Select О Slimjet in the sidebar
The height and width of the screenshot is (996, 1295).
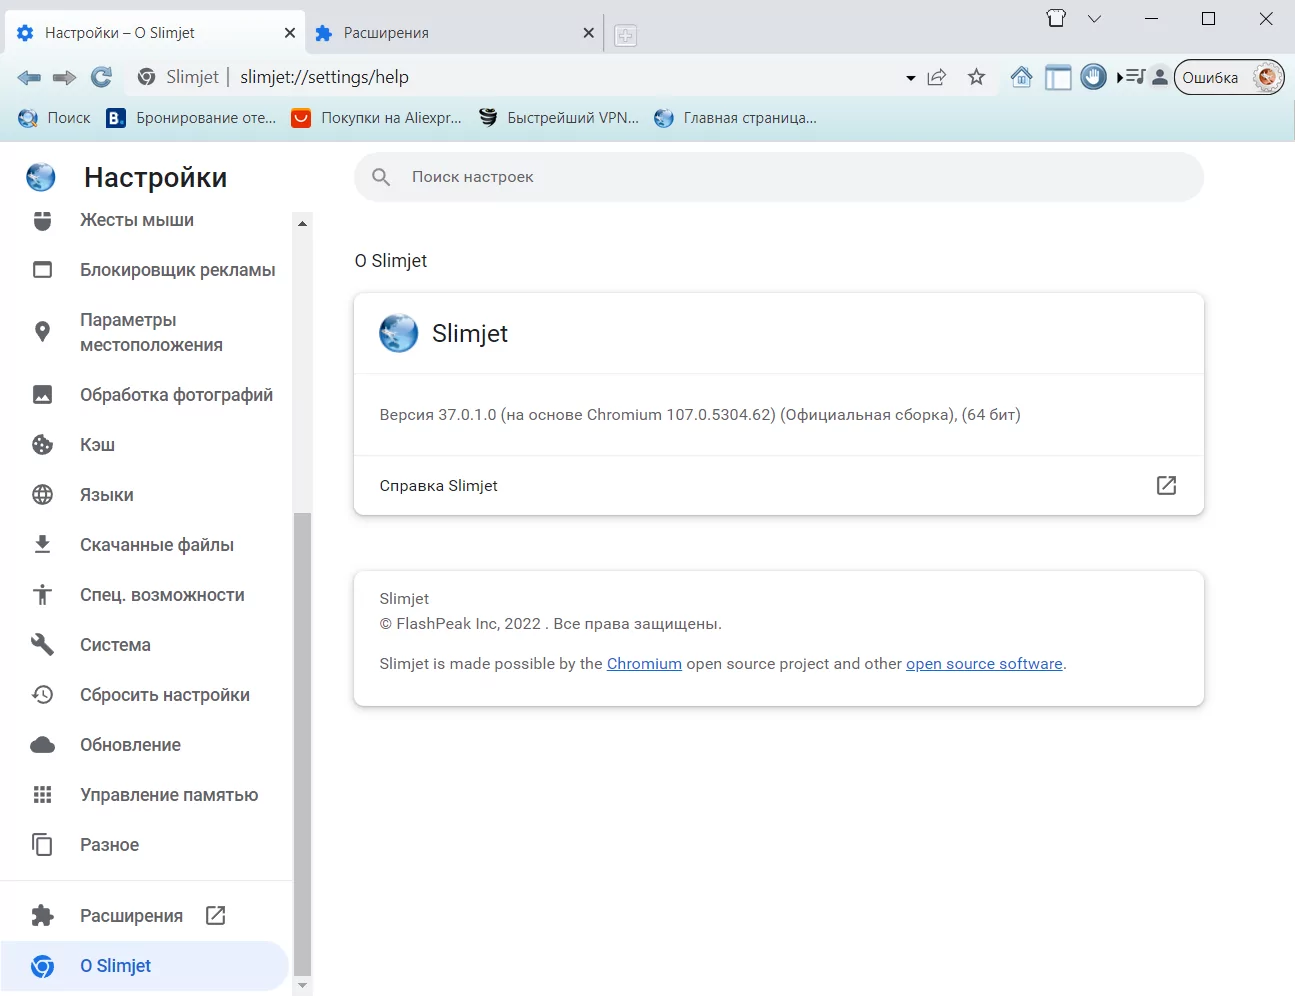pos(144,966)
